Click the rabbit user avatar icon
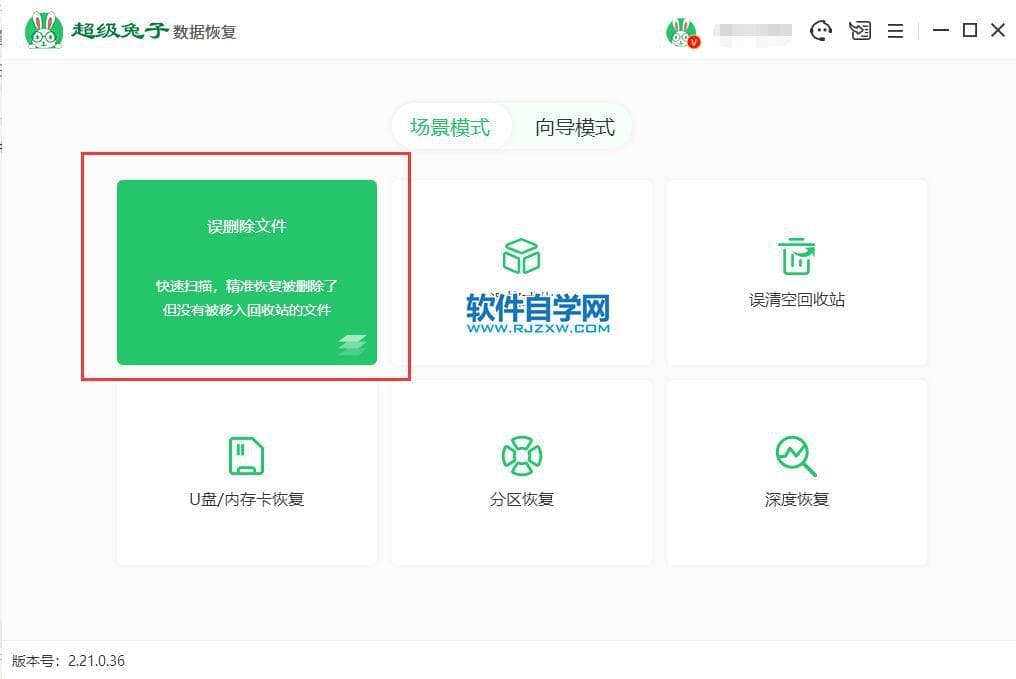The width and height of the screenshot is (1016, 679). pos(681,32)
